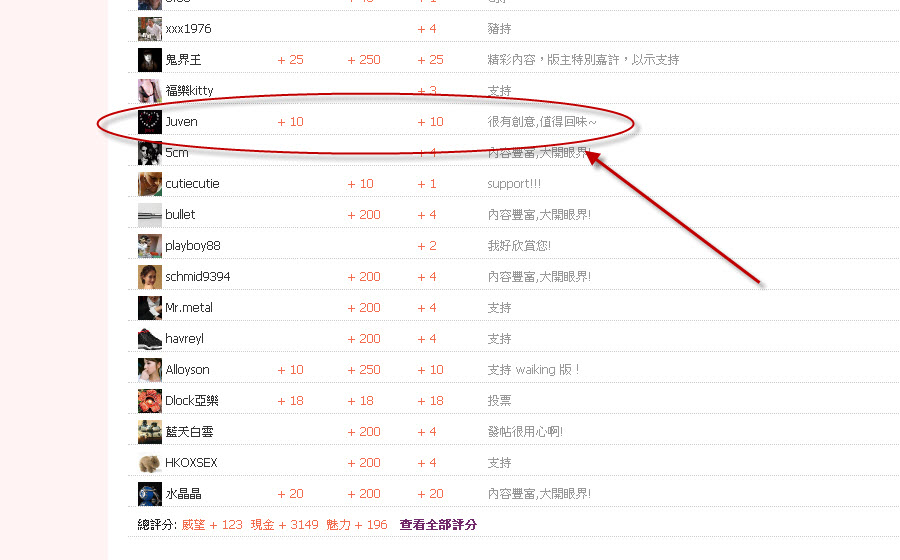Click the avatar beside Alloyson
The width and height of the screenshot is (900, 560).
(149, 370)
